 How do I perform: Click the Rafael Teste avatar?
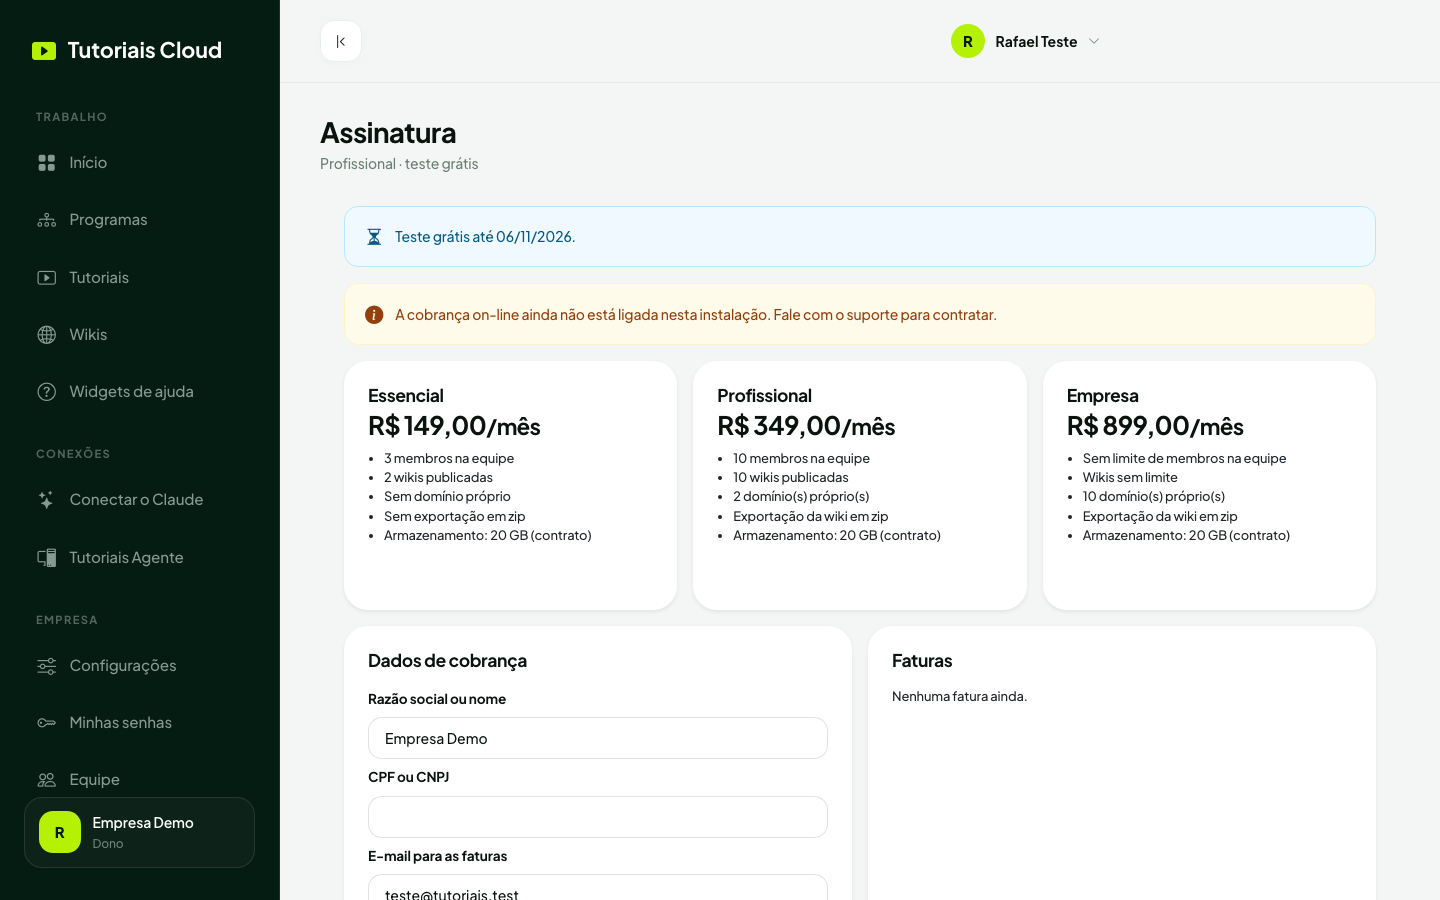(x=968, y=41)
